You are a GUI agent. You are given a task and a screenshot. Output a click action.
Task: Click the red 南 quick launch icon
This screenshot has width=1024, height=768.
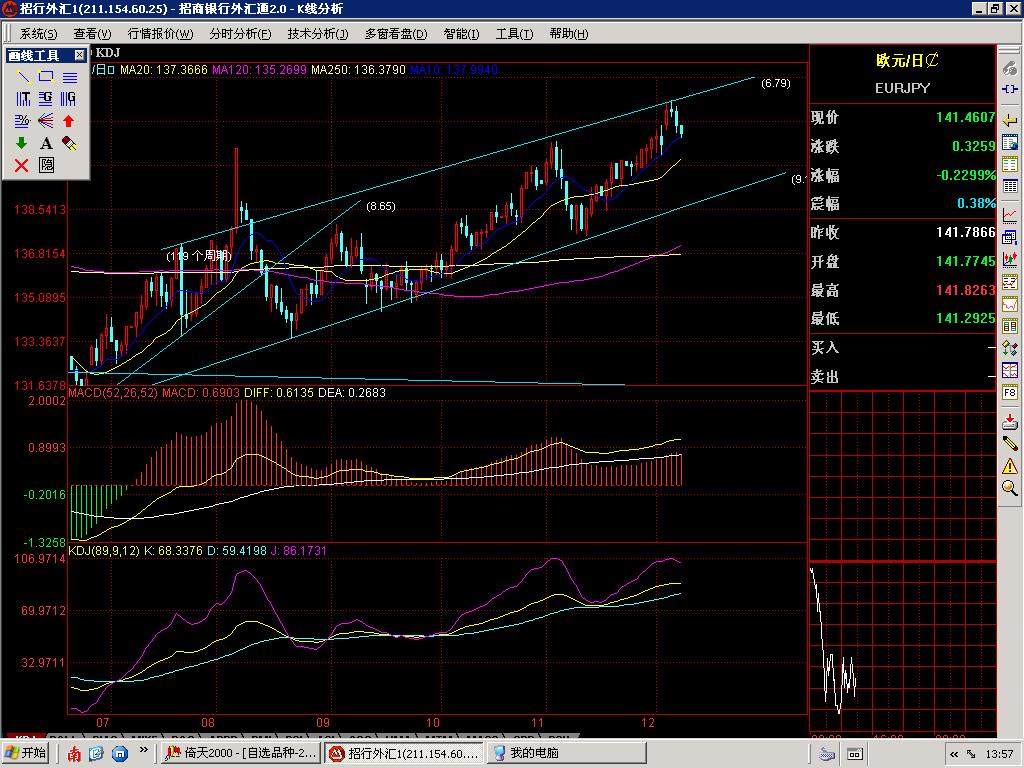(74, 754)
